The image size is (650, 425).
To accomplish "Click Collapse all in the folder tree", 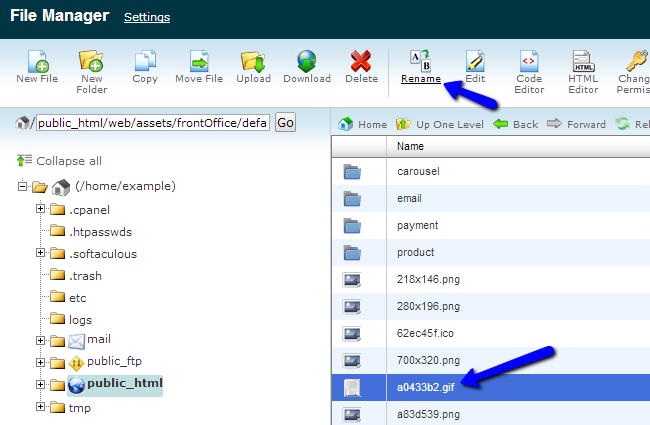I will [x=59, y=160].
